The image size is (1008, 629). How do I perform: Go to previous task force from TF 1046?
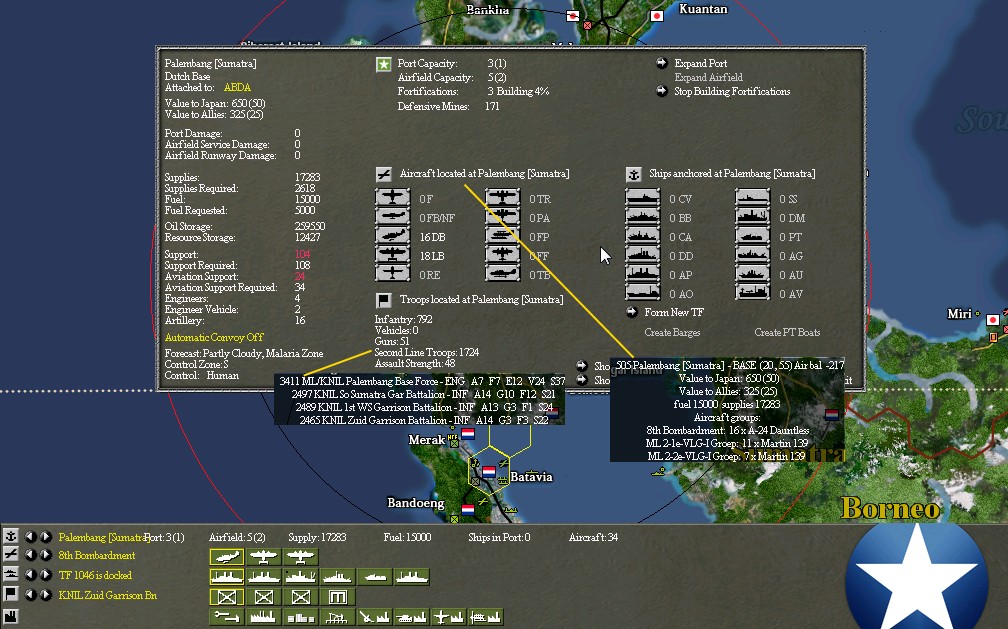(30, 574)
